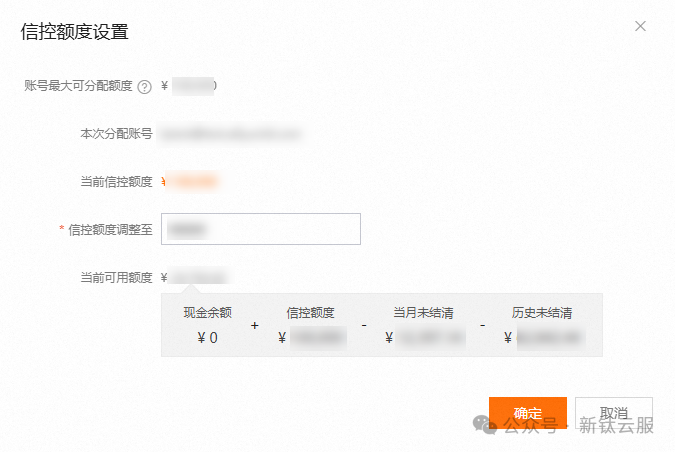Click the 现金余额 ¥ 0 amount
Viewport: 675px width, 452px height.
point(207,338)
